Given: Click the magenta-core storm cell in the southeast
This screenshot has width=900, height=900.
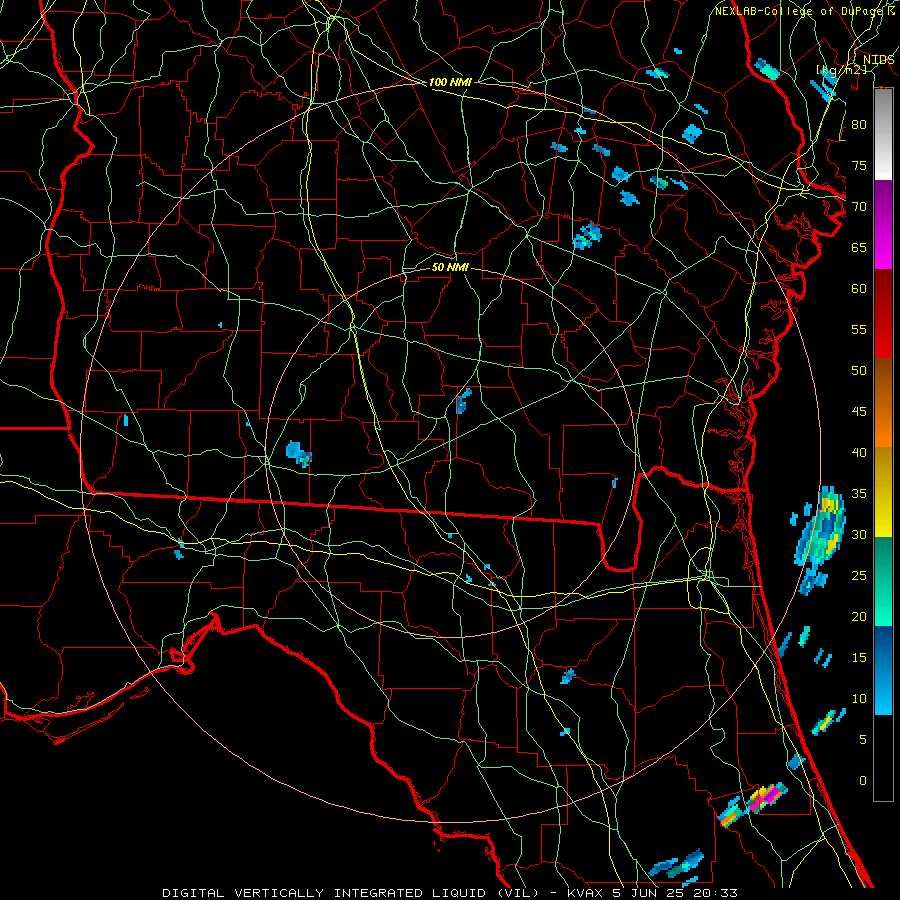Looking at the screenshot, I should coord(765,797).
